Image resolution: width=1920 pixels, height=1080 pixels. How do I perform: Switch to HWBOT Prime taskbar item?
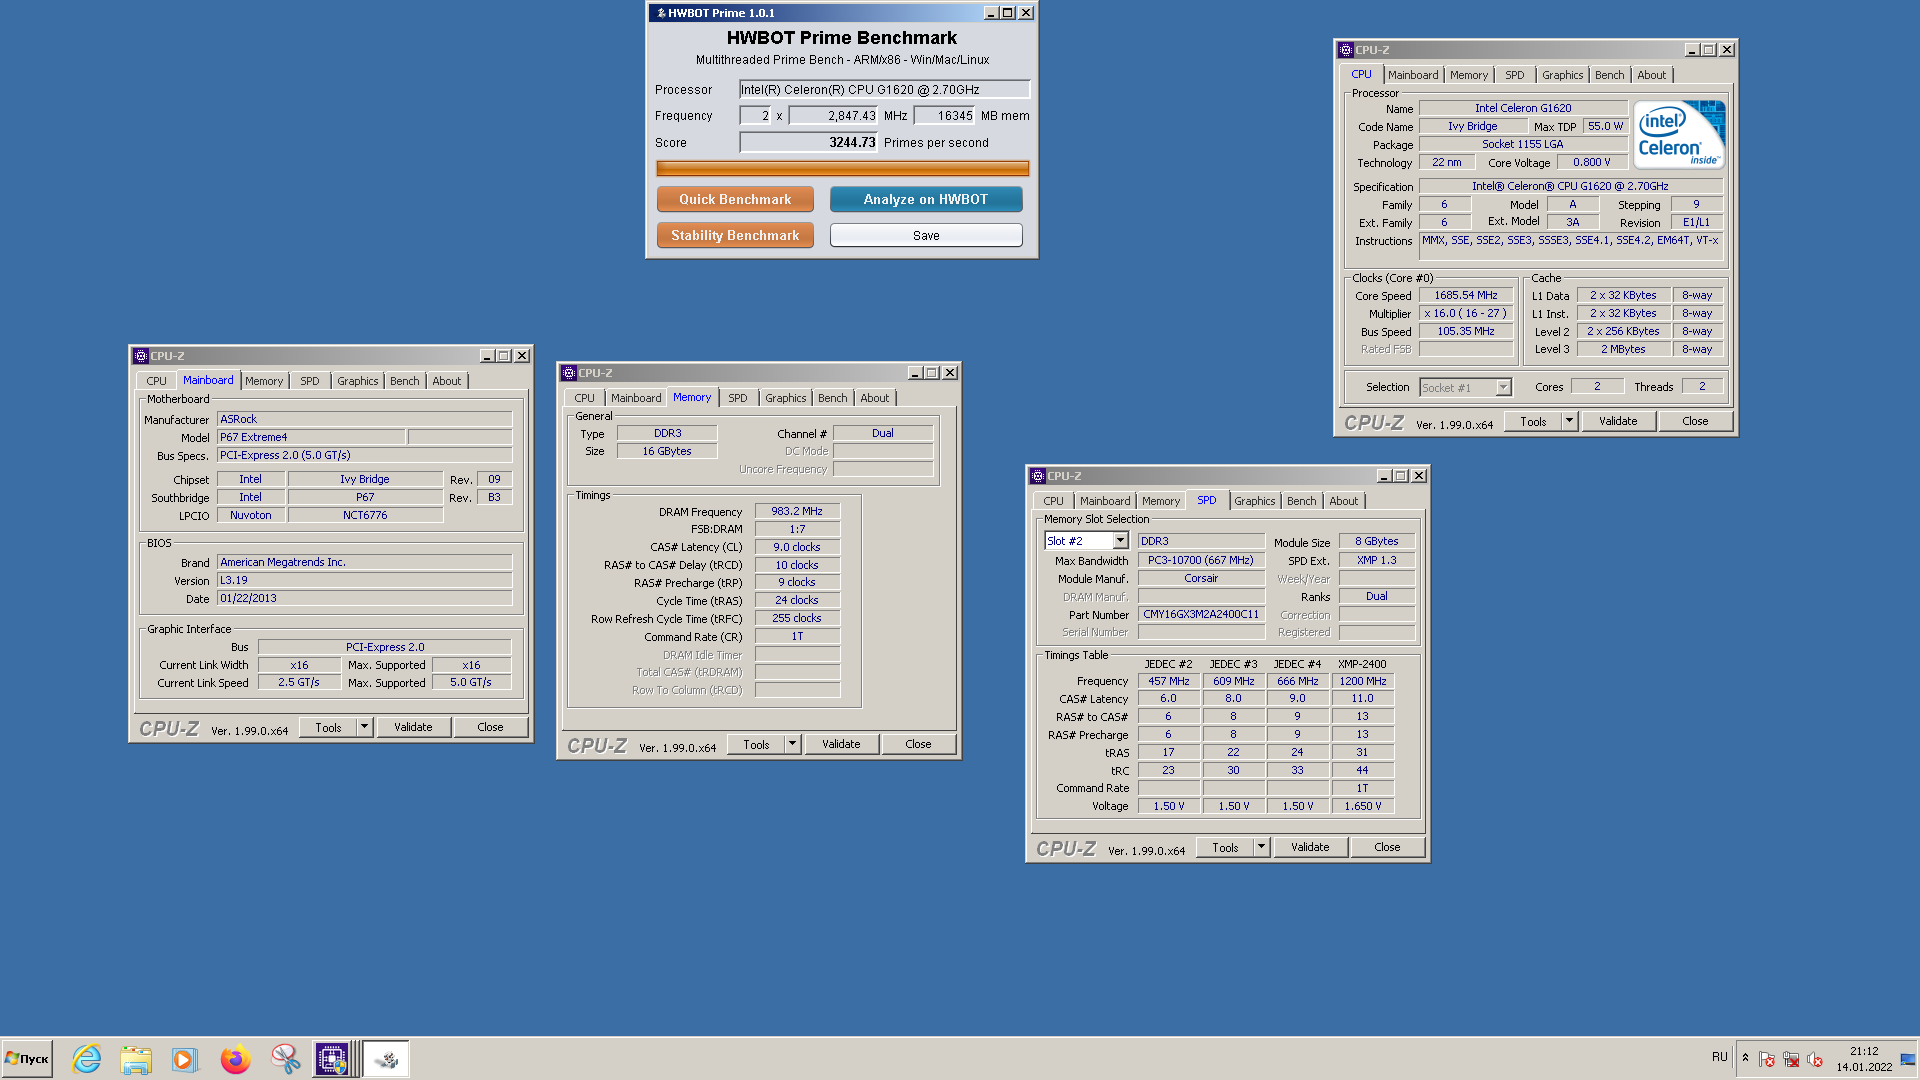[x=386, y=1059]
